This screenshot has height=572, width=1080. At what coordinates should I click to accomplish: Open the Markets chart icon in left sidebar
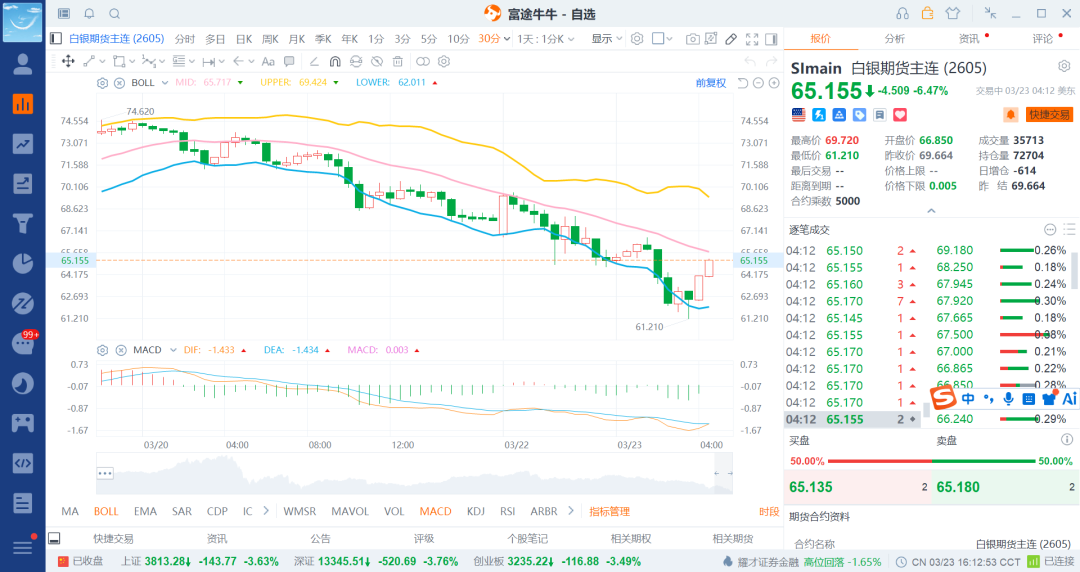22,104
